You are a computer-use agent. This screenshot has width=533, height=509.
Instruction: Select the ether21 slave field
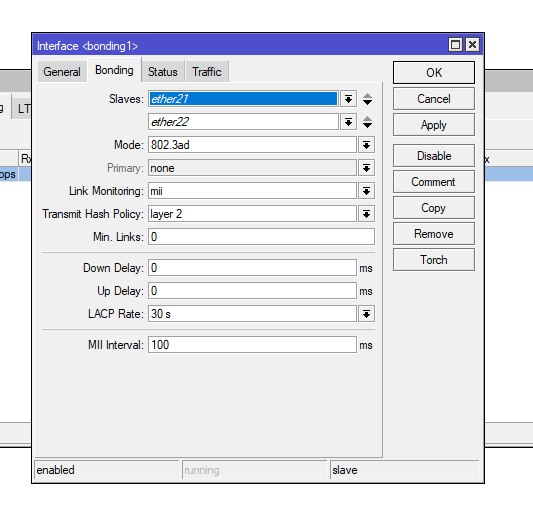(x=243, y=99)
